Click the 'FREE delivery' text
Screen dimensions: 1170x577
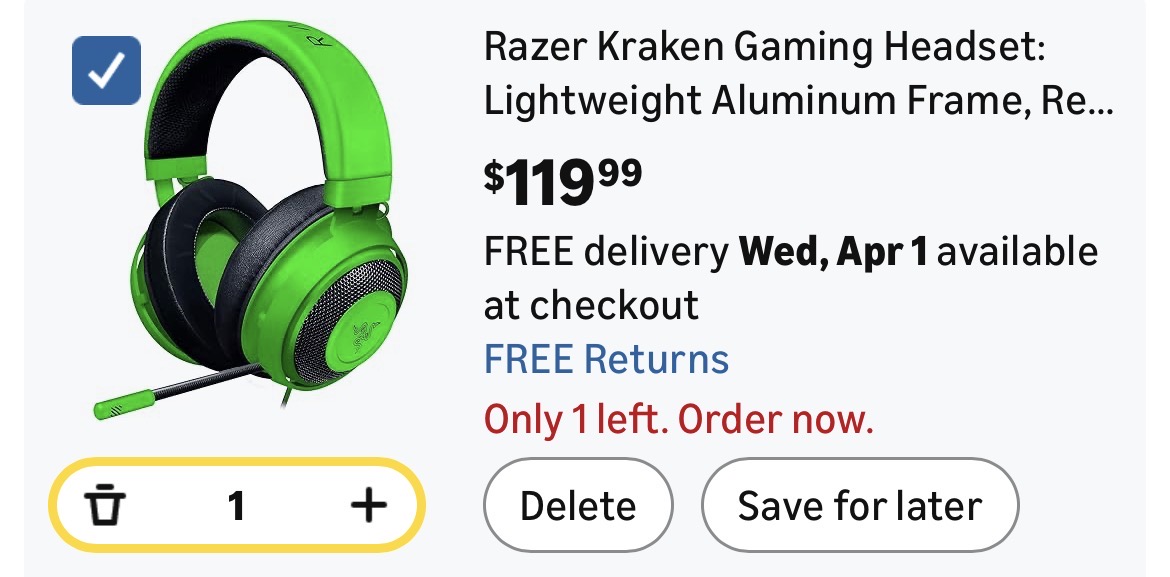click(606, 252)
